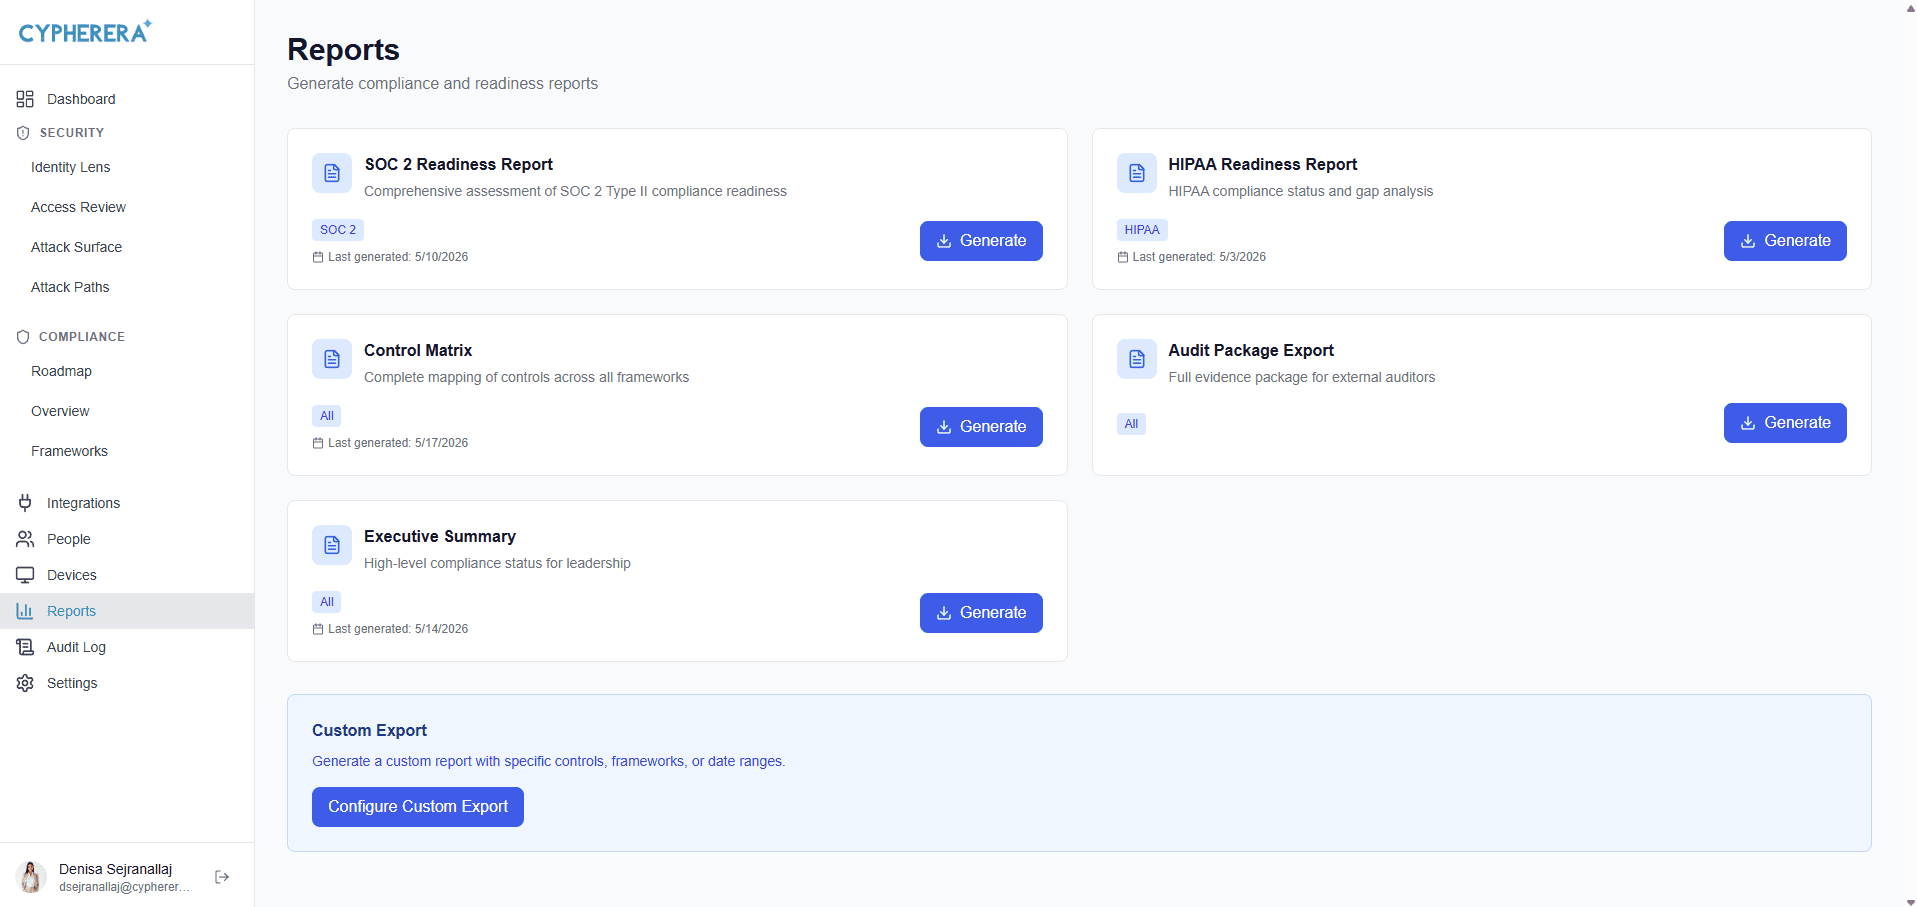The height and width of the screenshot is (907, 1917).
Task: Open Identity Lens in sidebar
Action: pos(70,167)
